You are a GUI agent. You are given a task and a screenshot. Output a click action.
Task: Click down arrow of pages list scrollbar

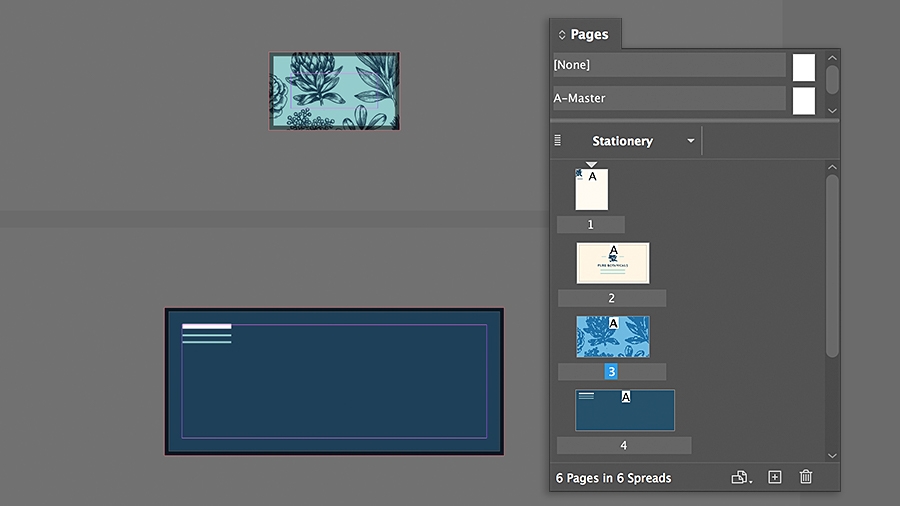[x=832, y=456]
